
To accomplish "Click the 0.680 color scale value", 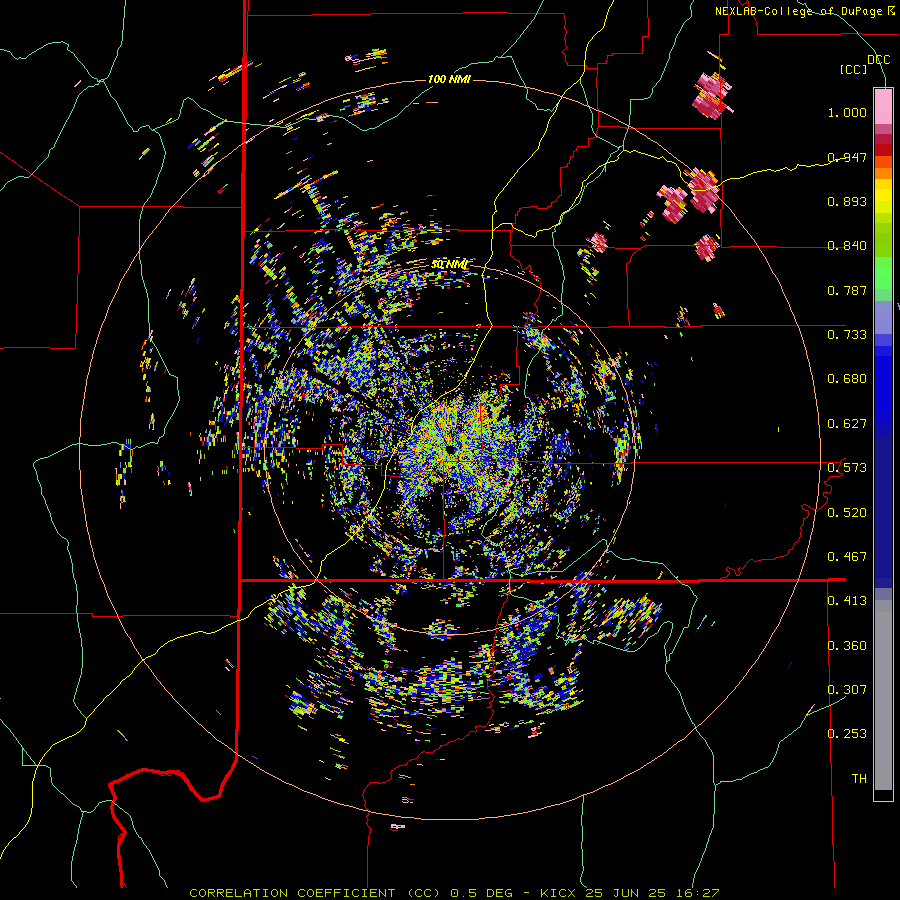I will pyautogui.click(x=847, y=379).
